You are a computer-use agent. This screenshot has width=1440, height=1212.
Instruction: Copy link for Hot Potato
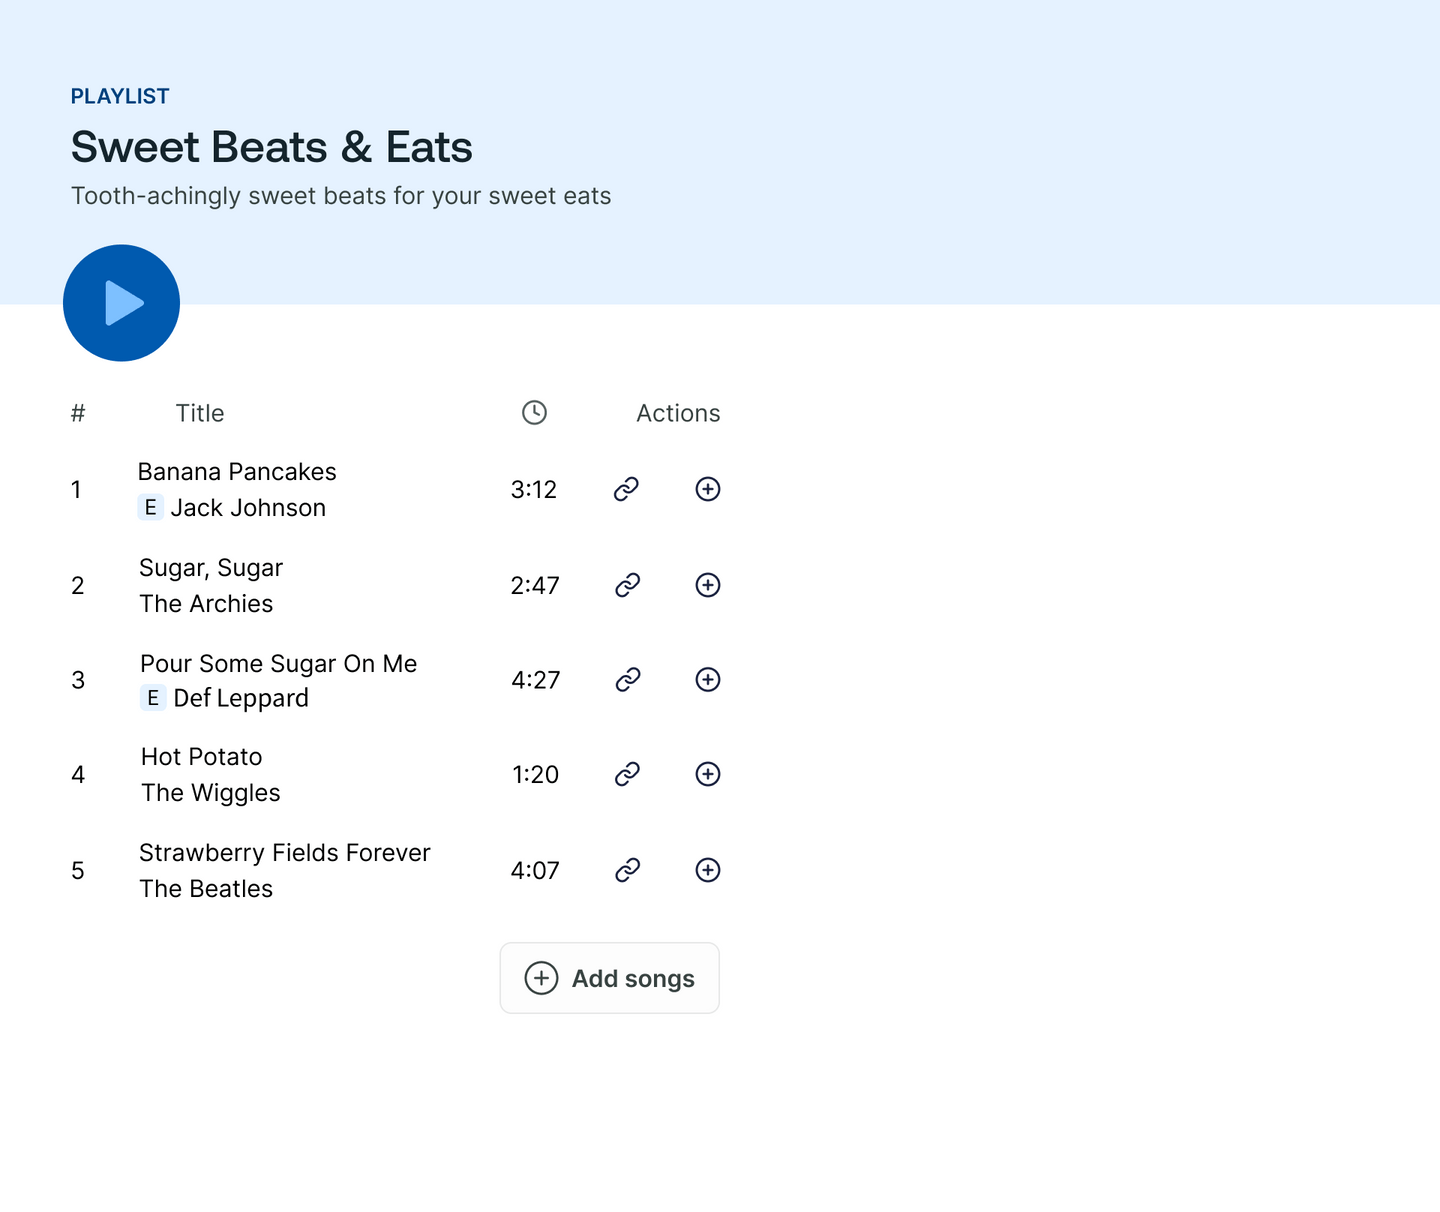tap(627, 774)
